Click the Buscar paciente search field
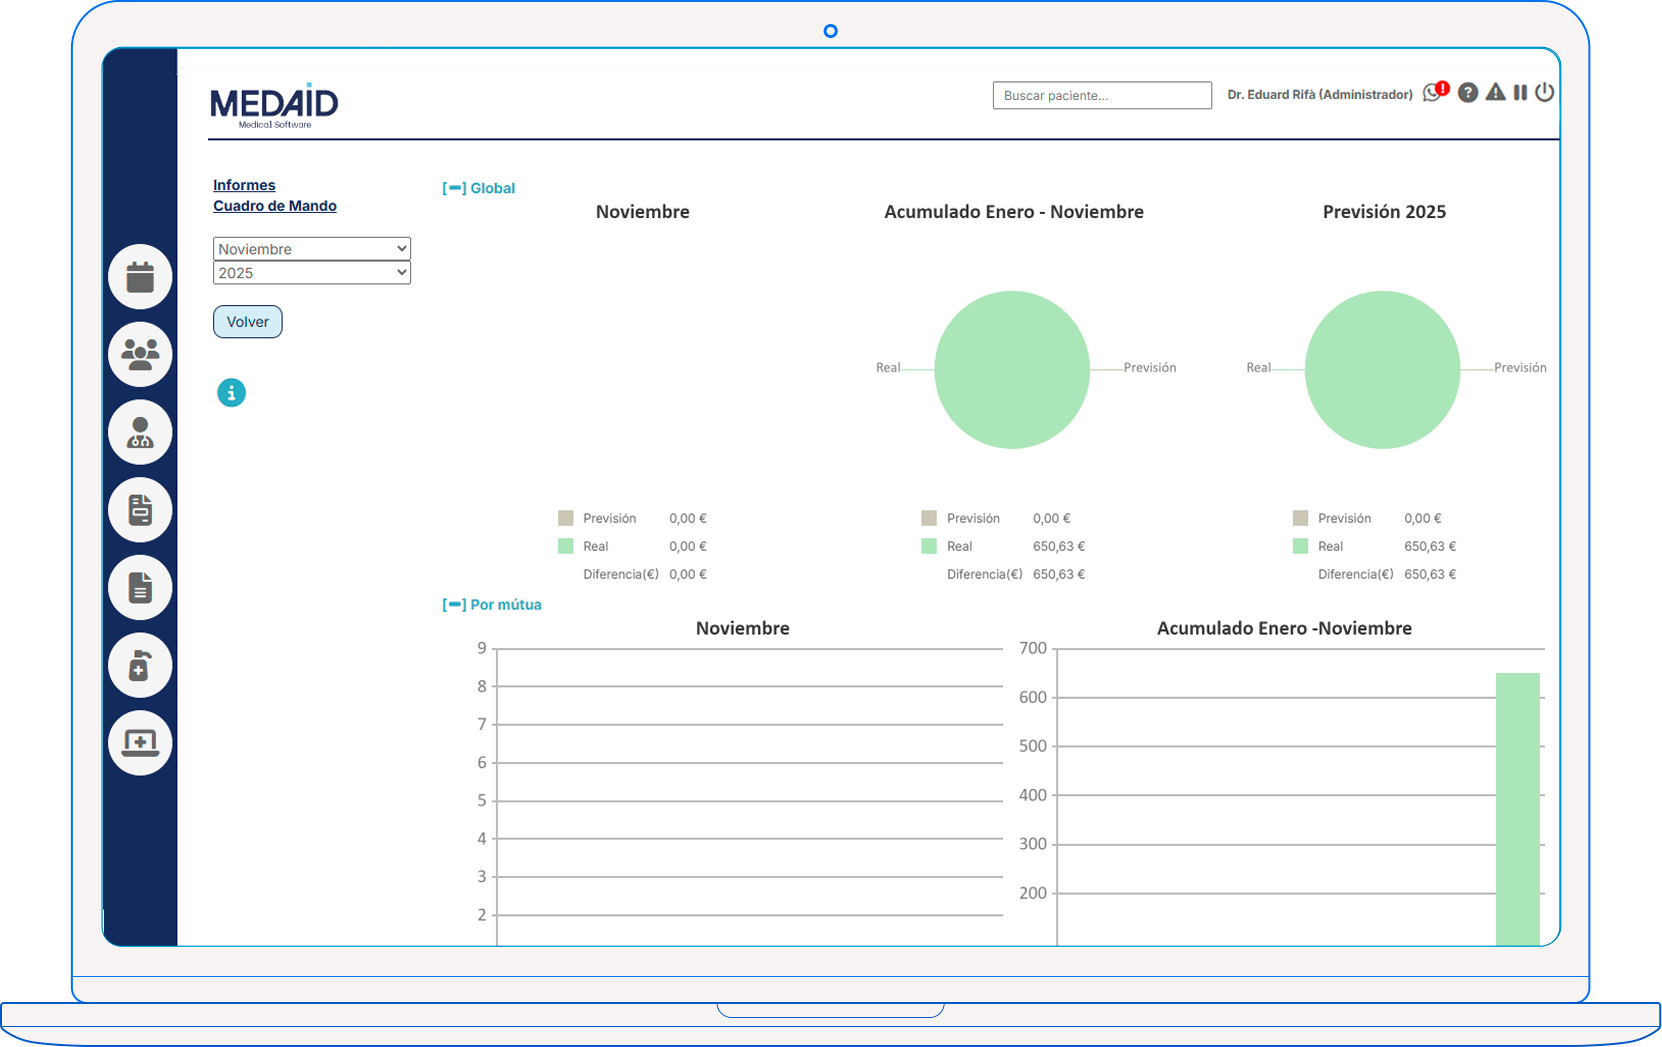This screenshot has height=1047, width=1662. pos(1102,95)
